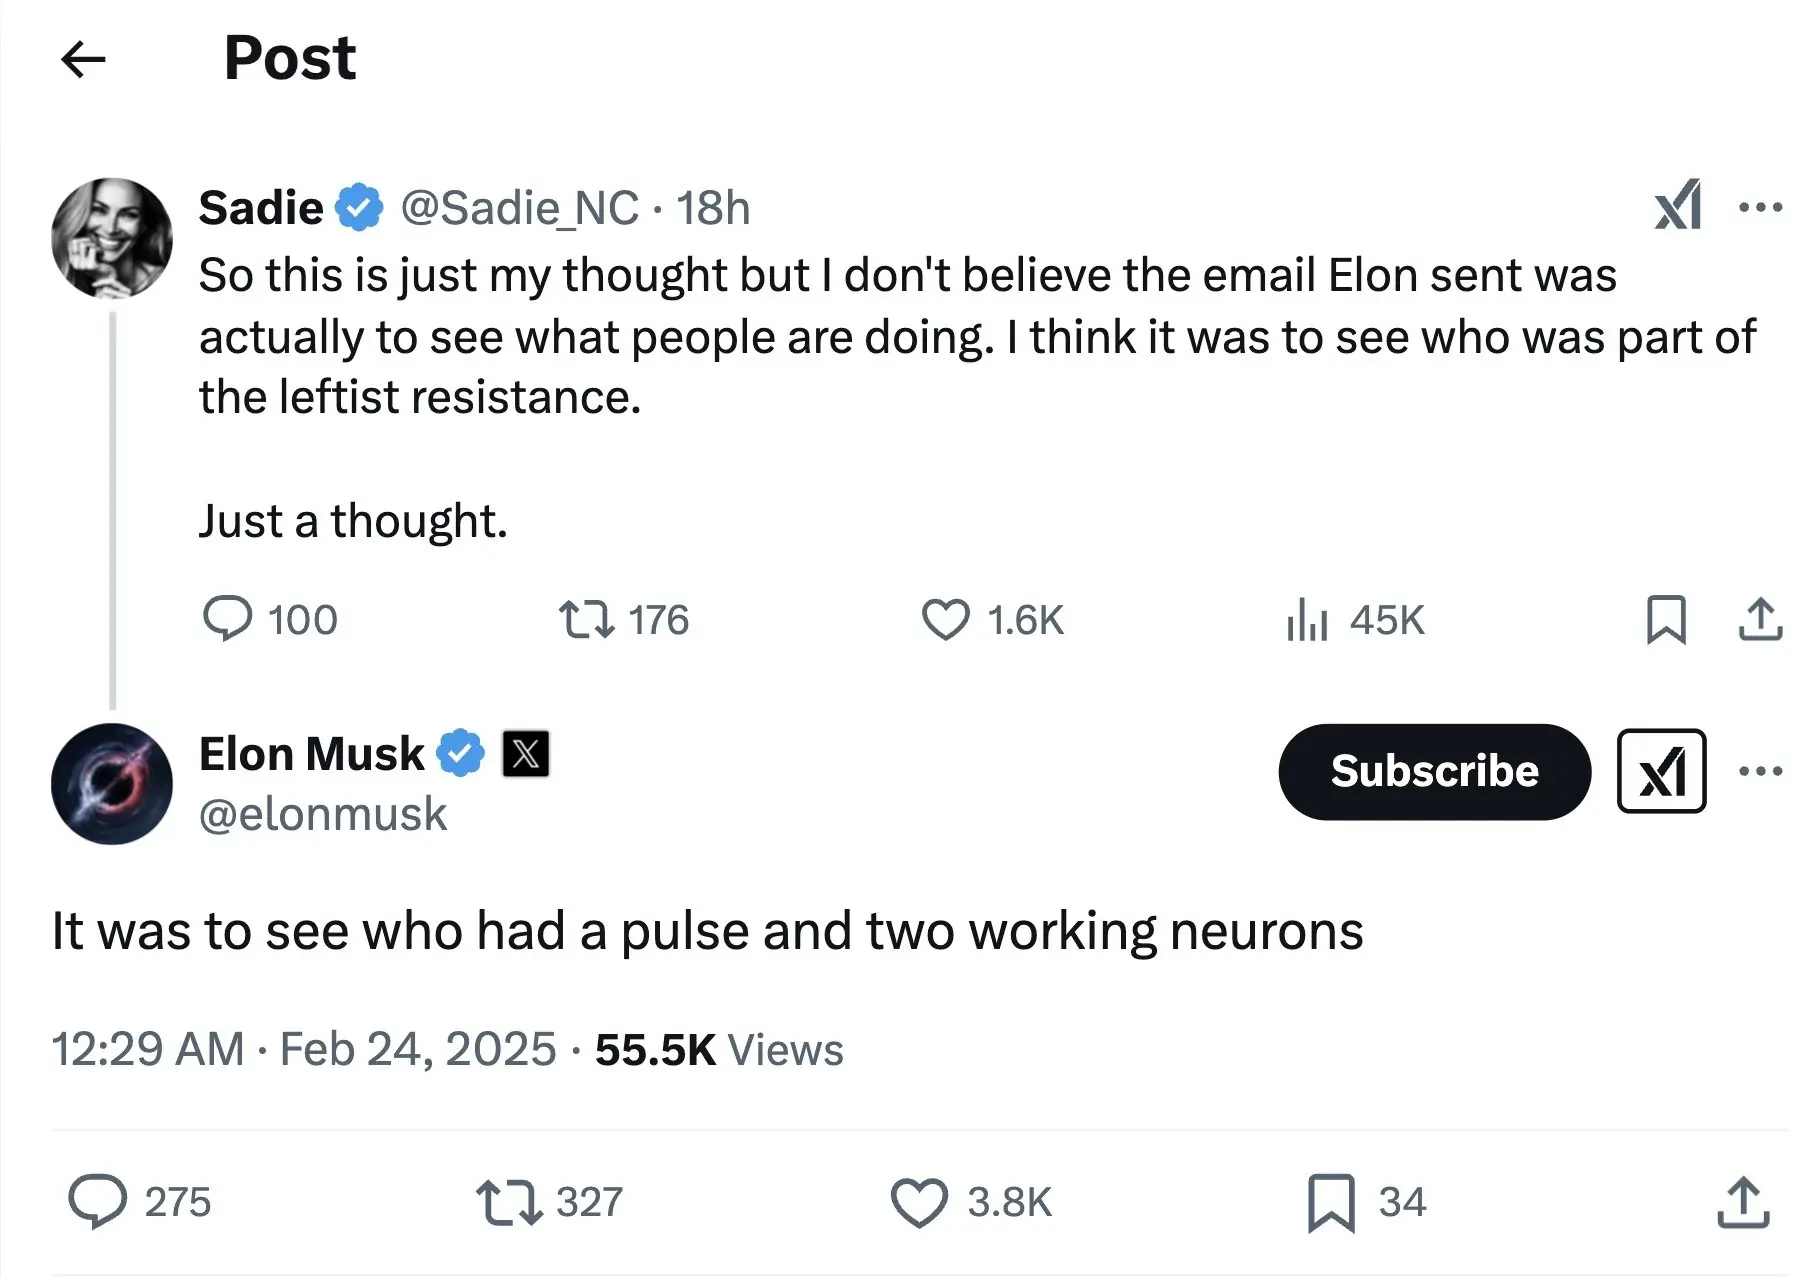Repost Sadie's post
Image resolution: width=1812 pixels, height=1278 pixels.
[x=586, y=619]
